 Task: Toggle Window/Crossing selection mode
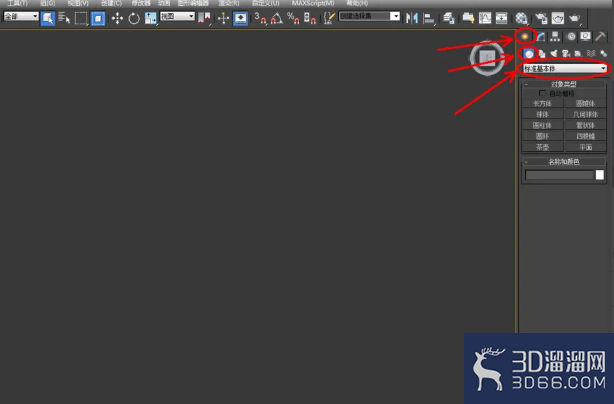[98, 18]
